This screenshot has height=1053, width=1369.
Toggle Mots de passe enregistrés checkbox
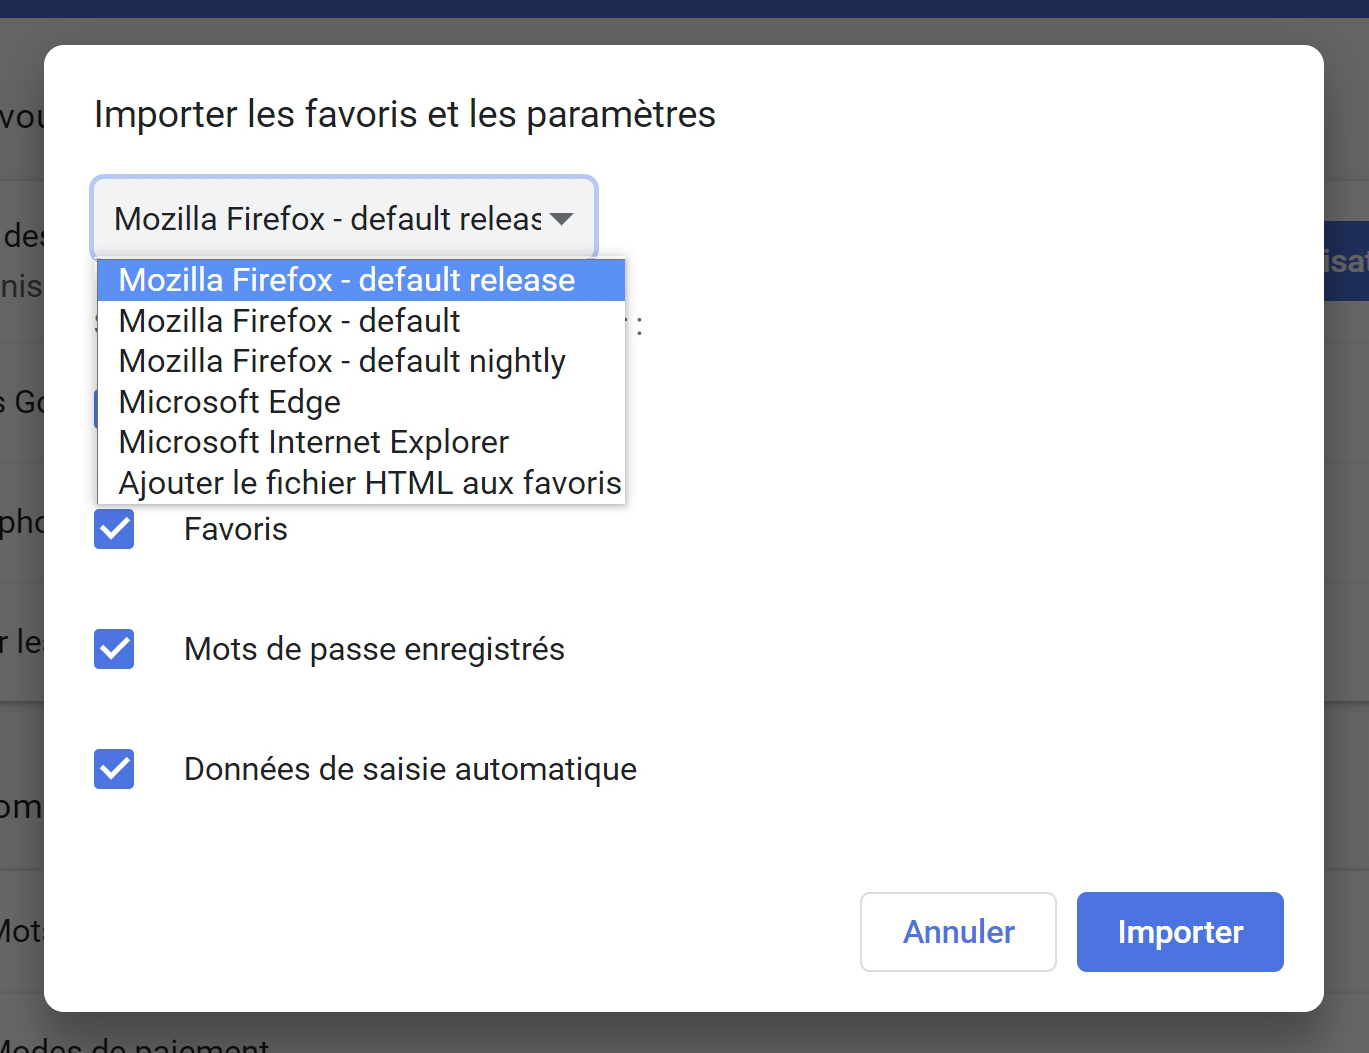pyautogui.click(x=114, y=649)
